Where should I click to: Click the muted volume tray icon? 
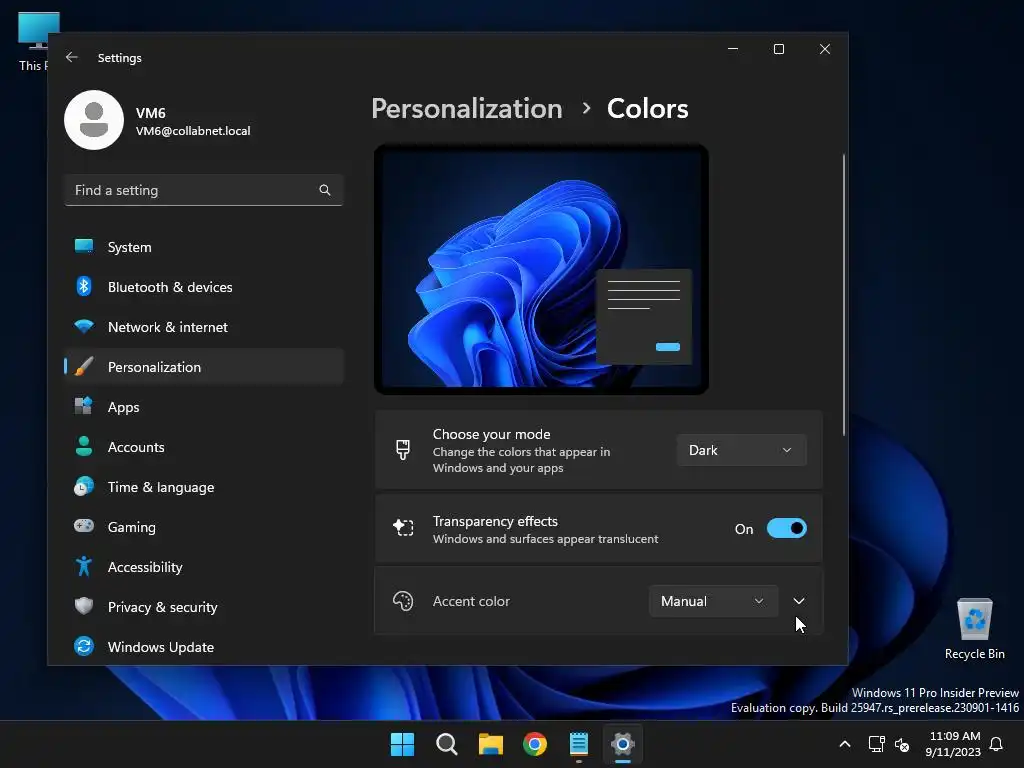902,744
